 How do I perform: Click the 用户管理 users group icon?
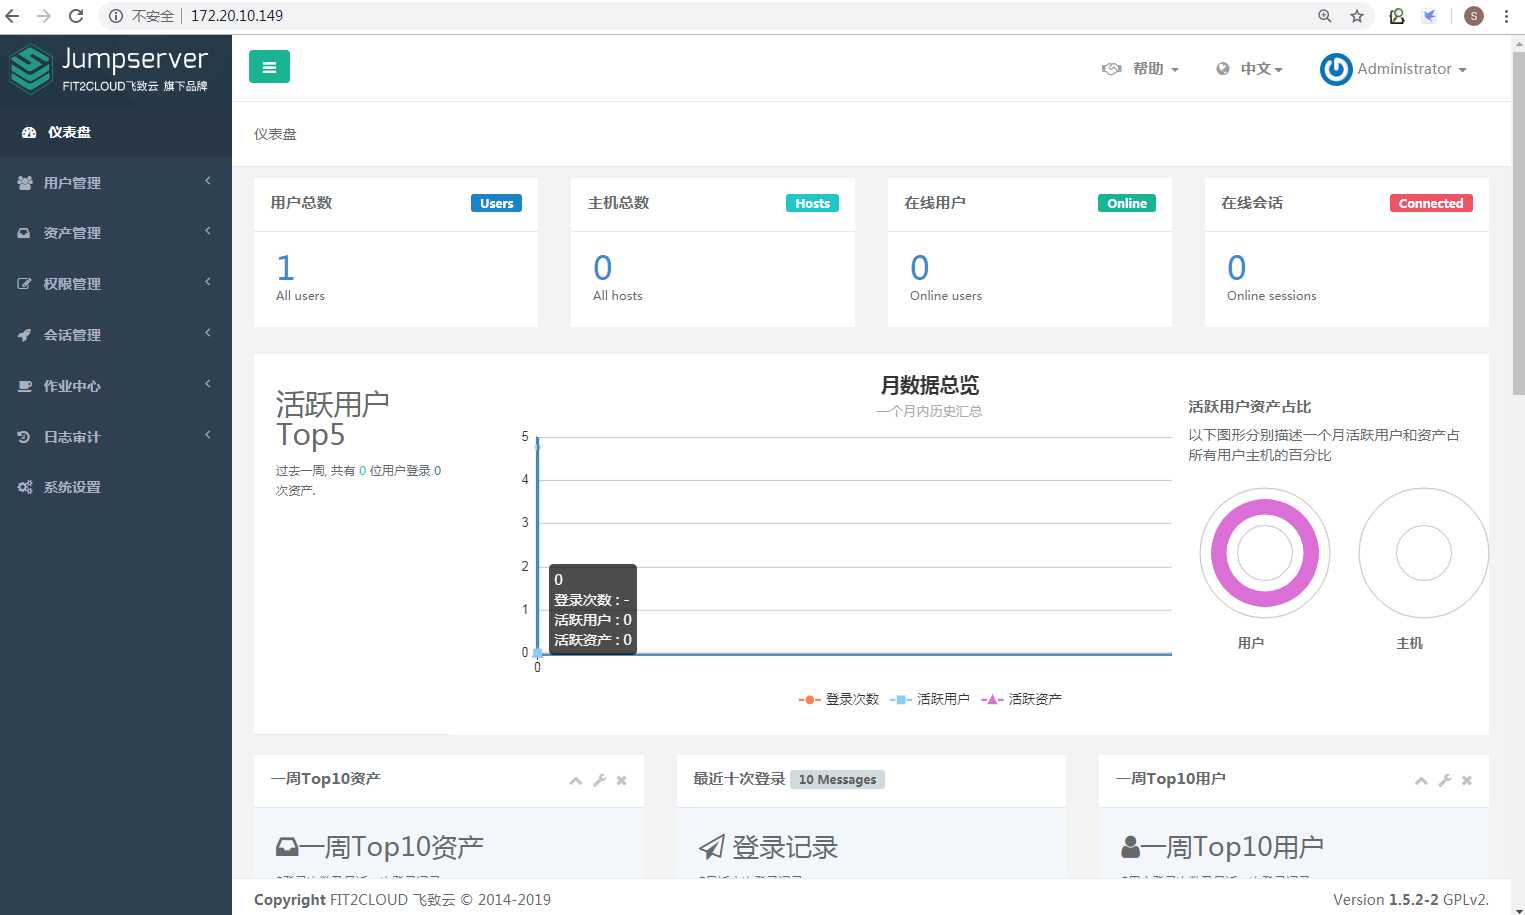pyautogui.click(x=25, y=183)
